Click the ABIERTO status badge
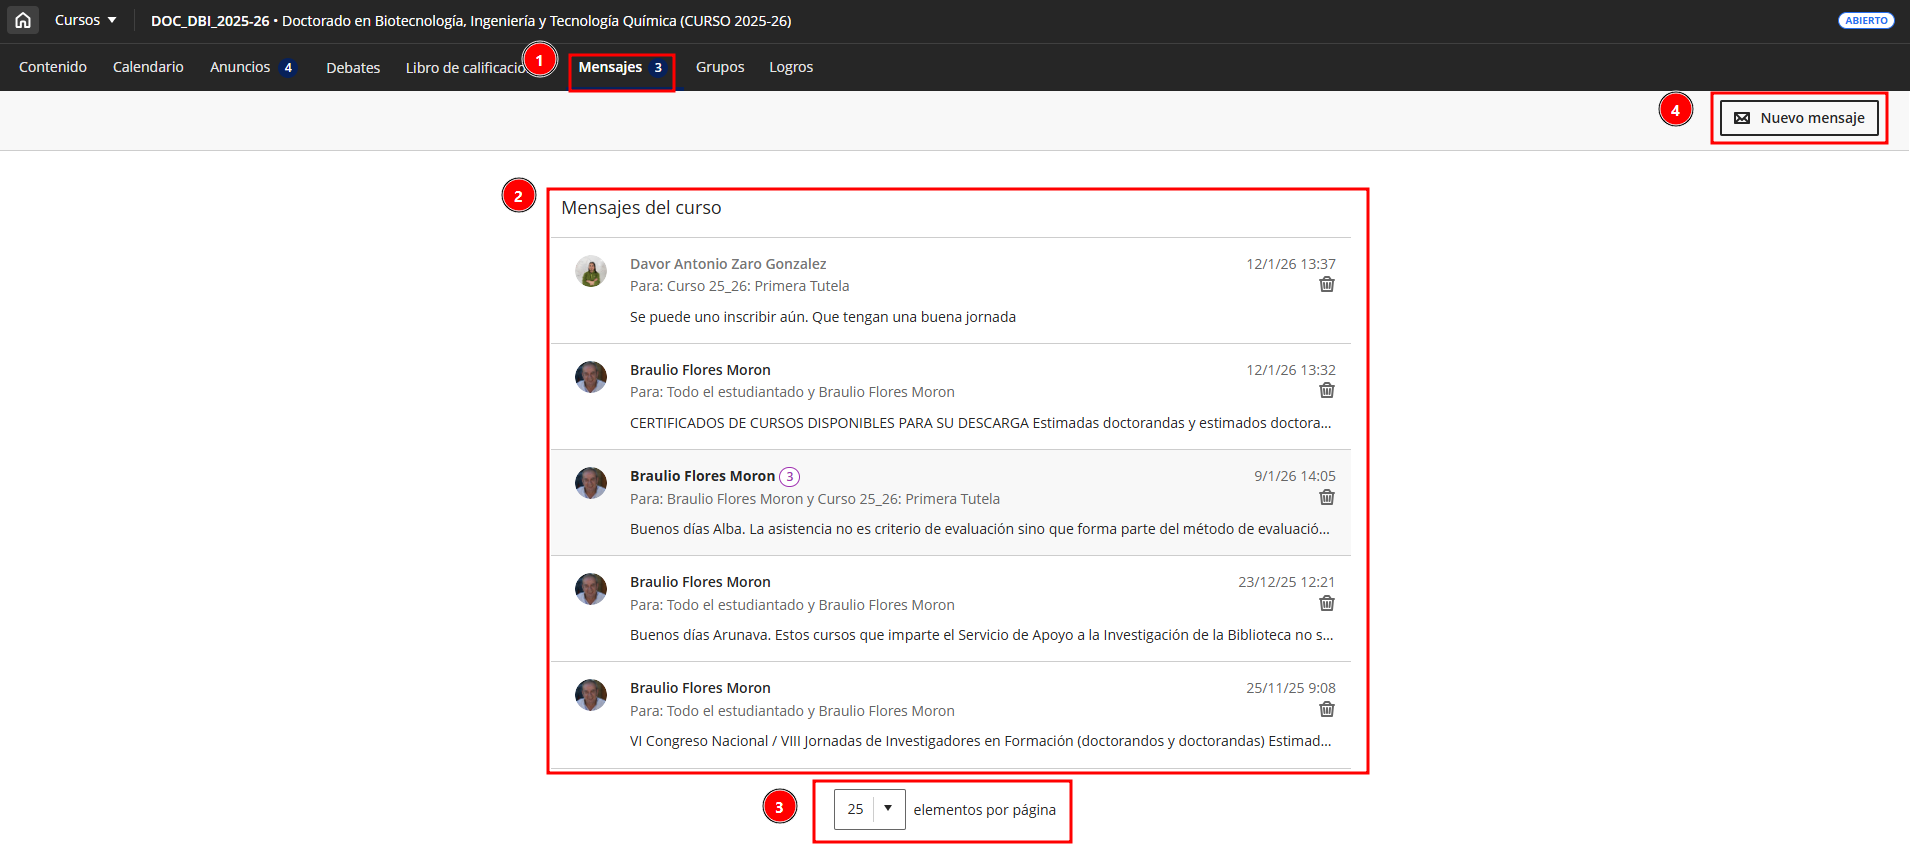 pyautogui.click(x=1865, y=21)
